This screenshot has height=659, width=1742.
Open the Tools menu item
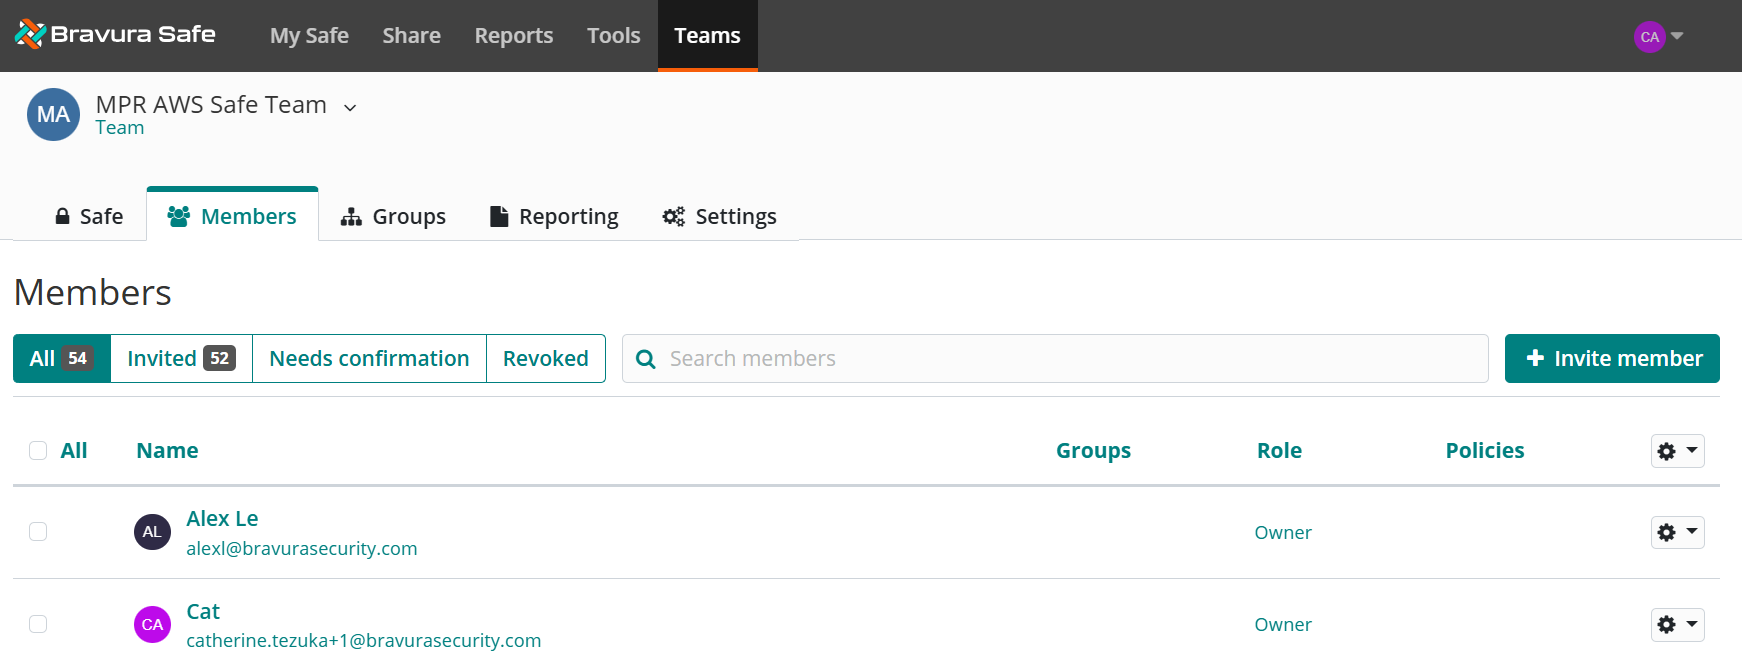pyautogui.click(x=613, y=36)
